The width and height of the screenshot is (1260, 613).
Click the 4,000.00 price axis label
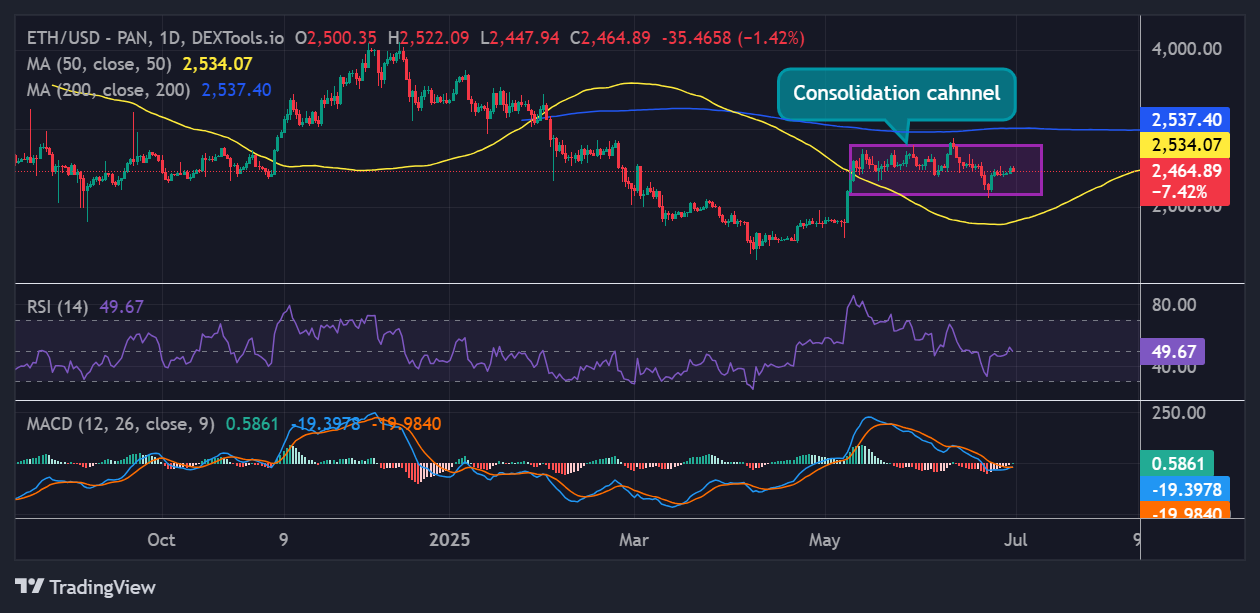click(x=1186, y=48)
